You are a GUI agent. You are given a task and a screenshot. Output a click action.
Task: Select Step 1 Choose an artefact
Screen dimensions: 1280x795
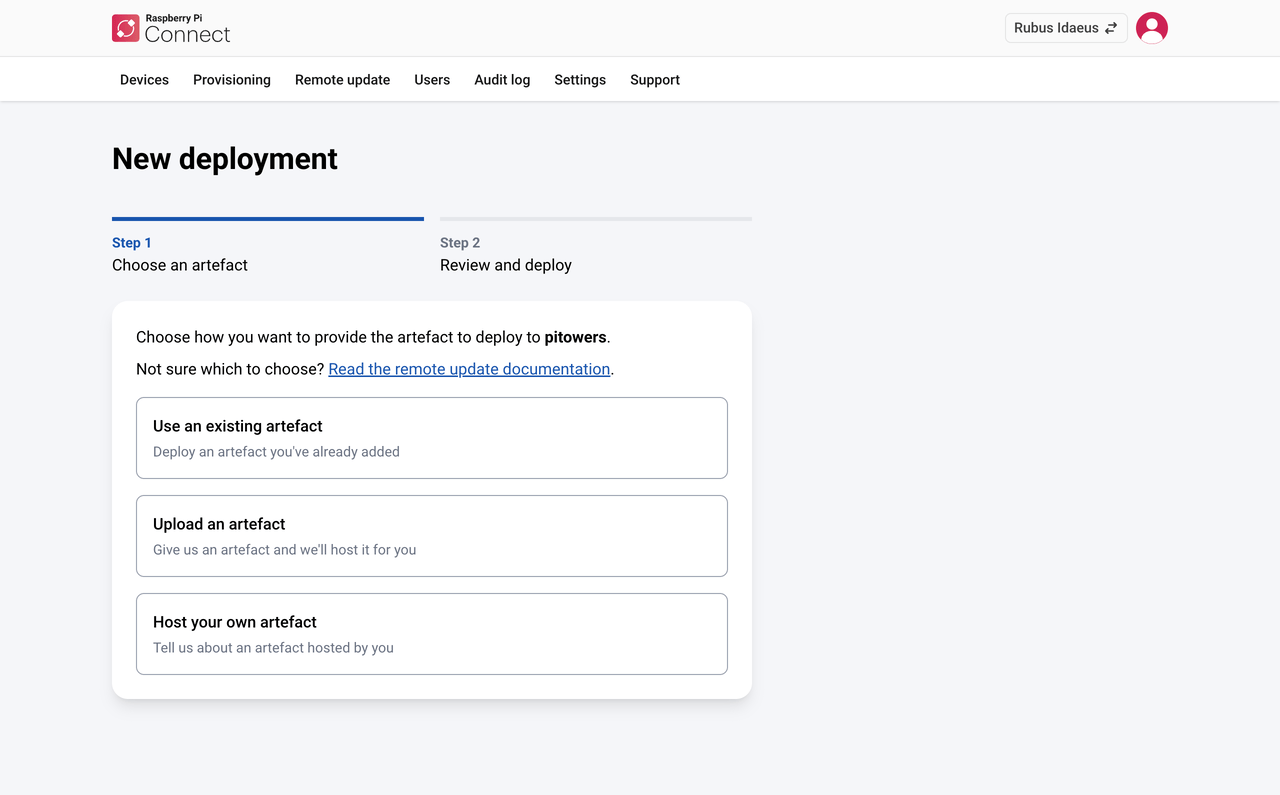coord(268,247)
